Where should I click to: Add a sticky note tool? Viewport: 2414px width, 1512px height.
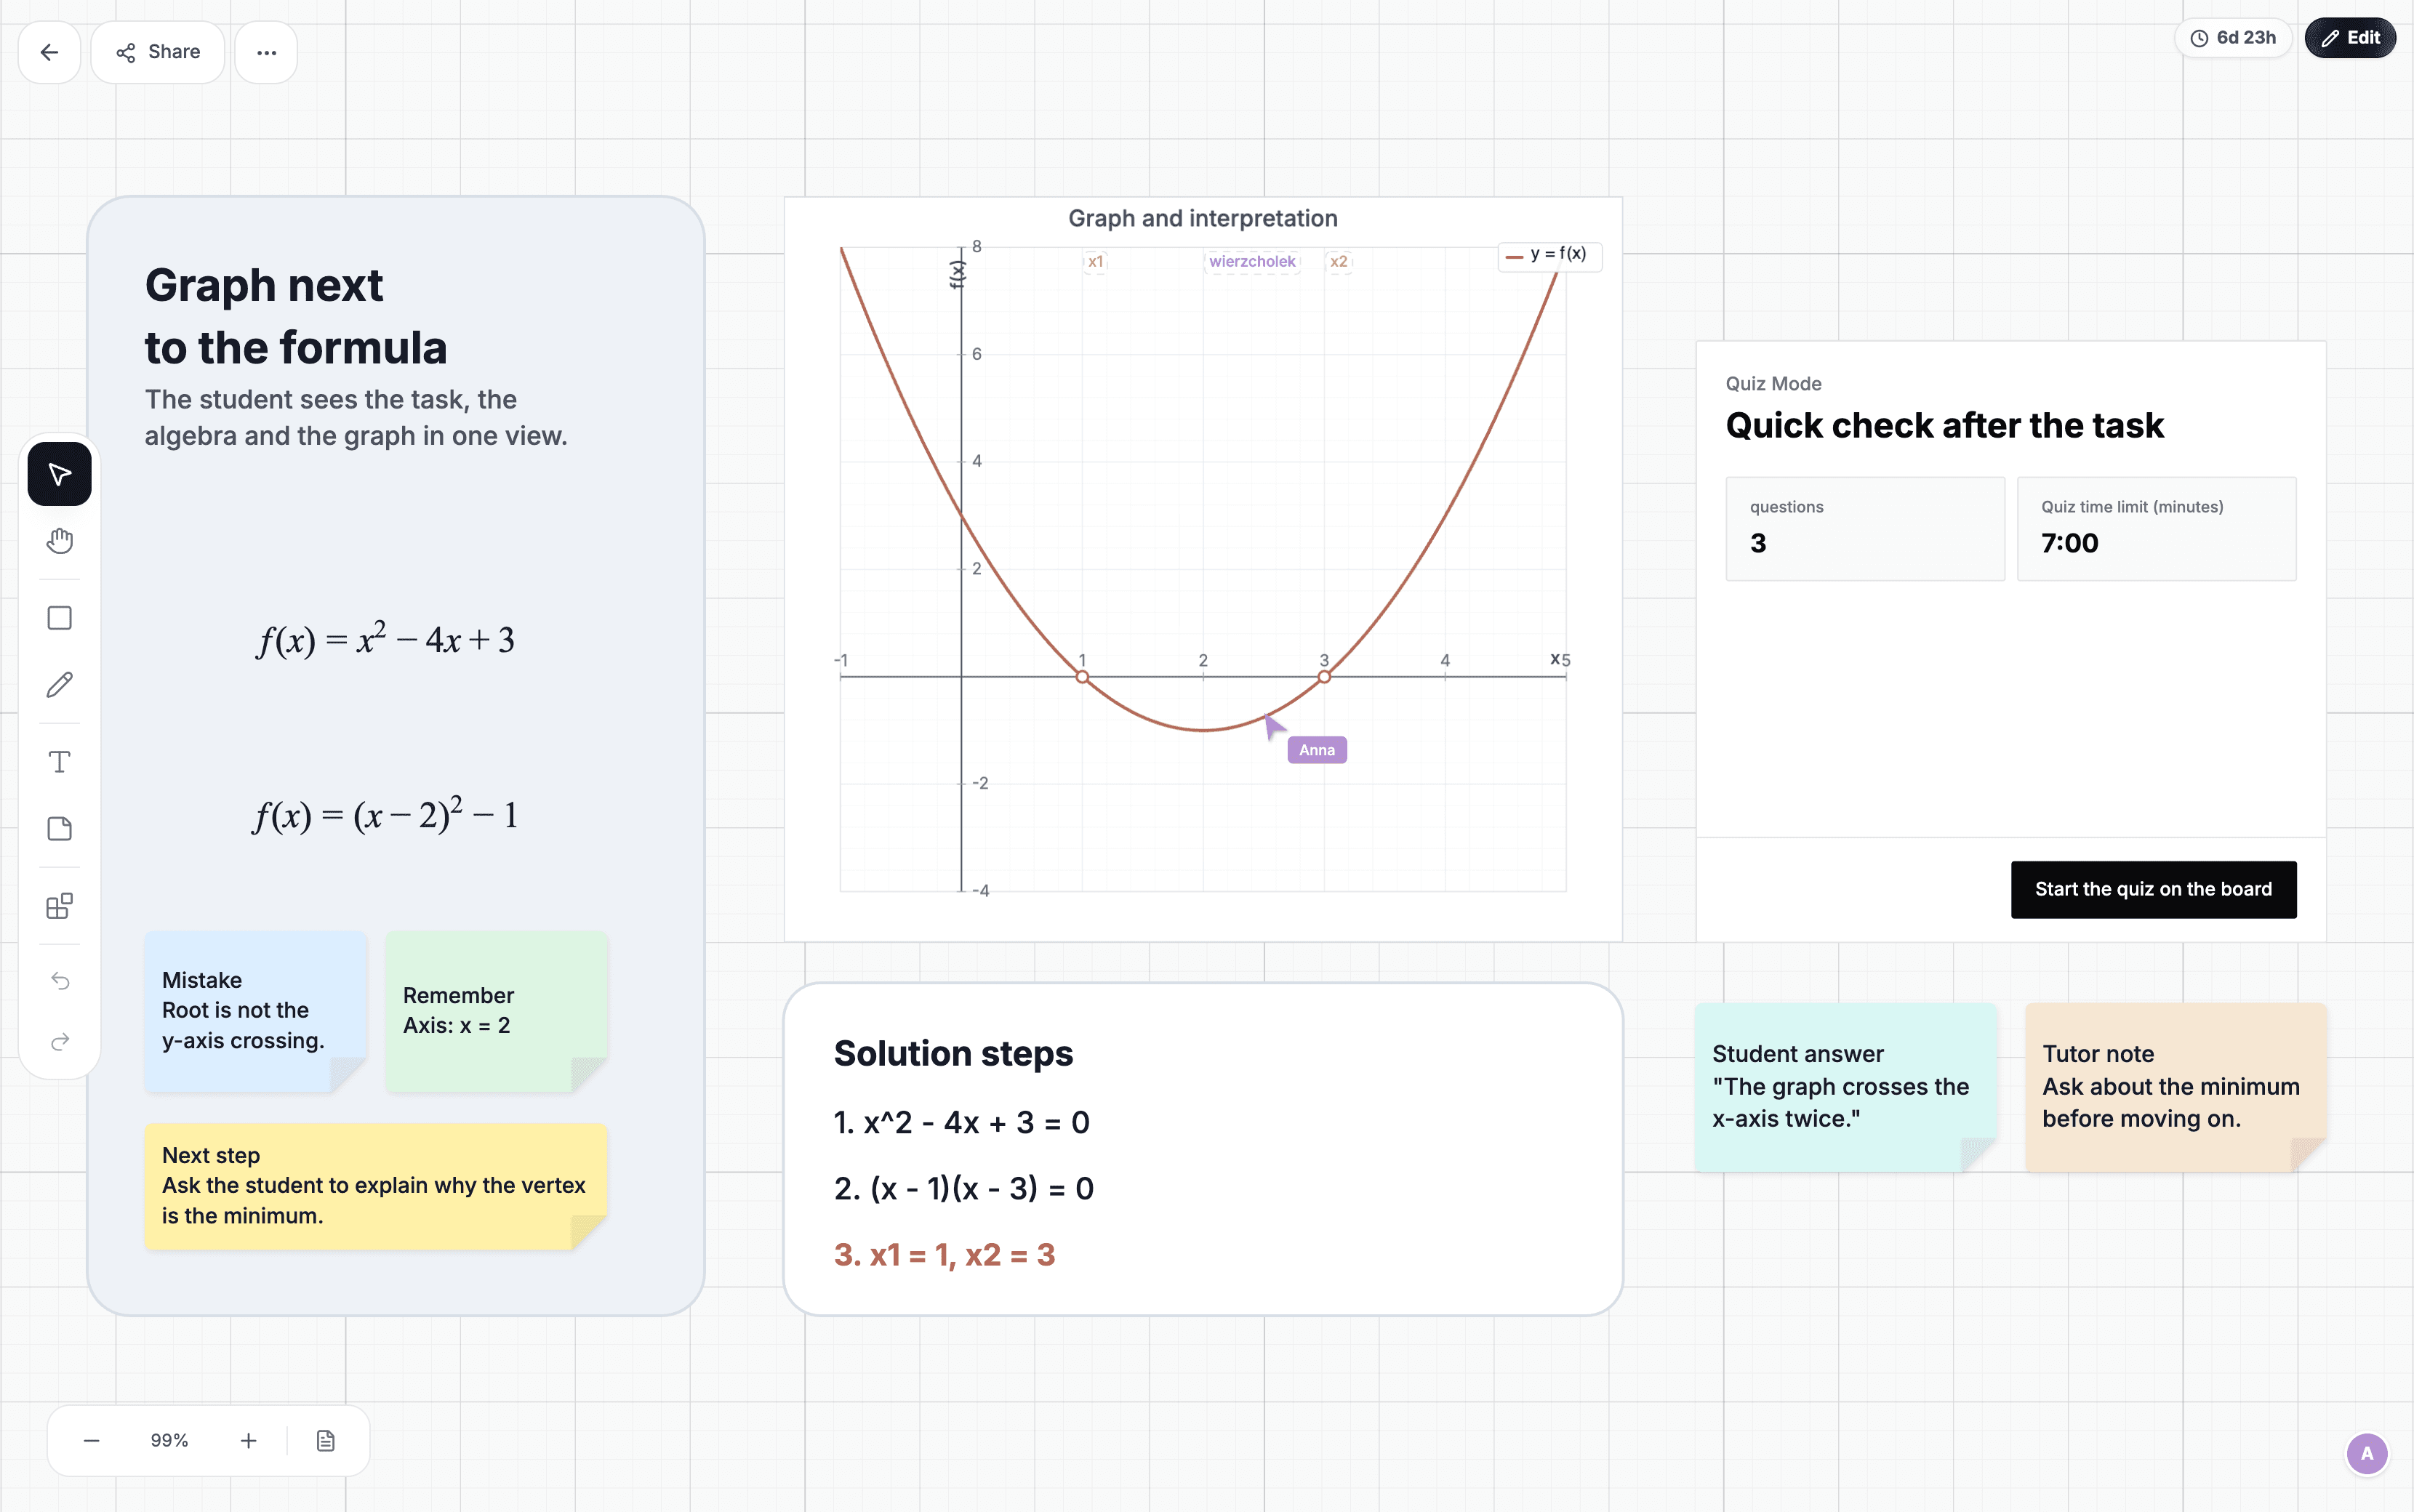click(x=59, y=829)
